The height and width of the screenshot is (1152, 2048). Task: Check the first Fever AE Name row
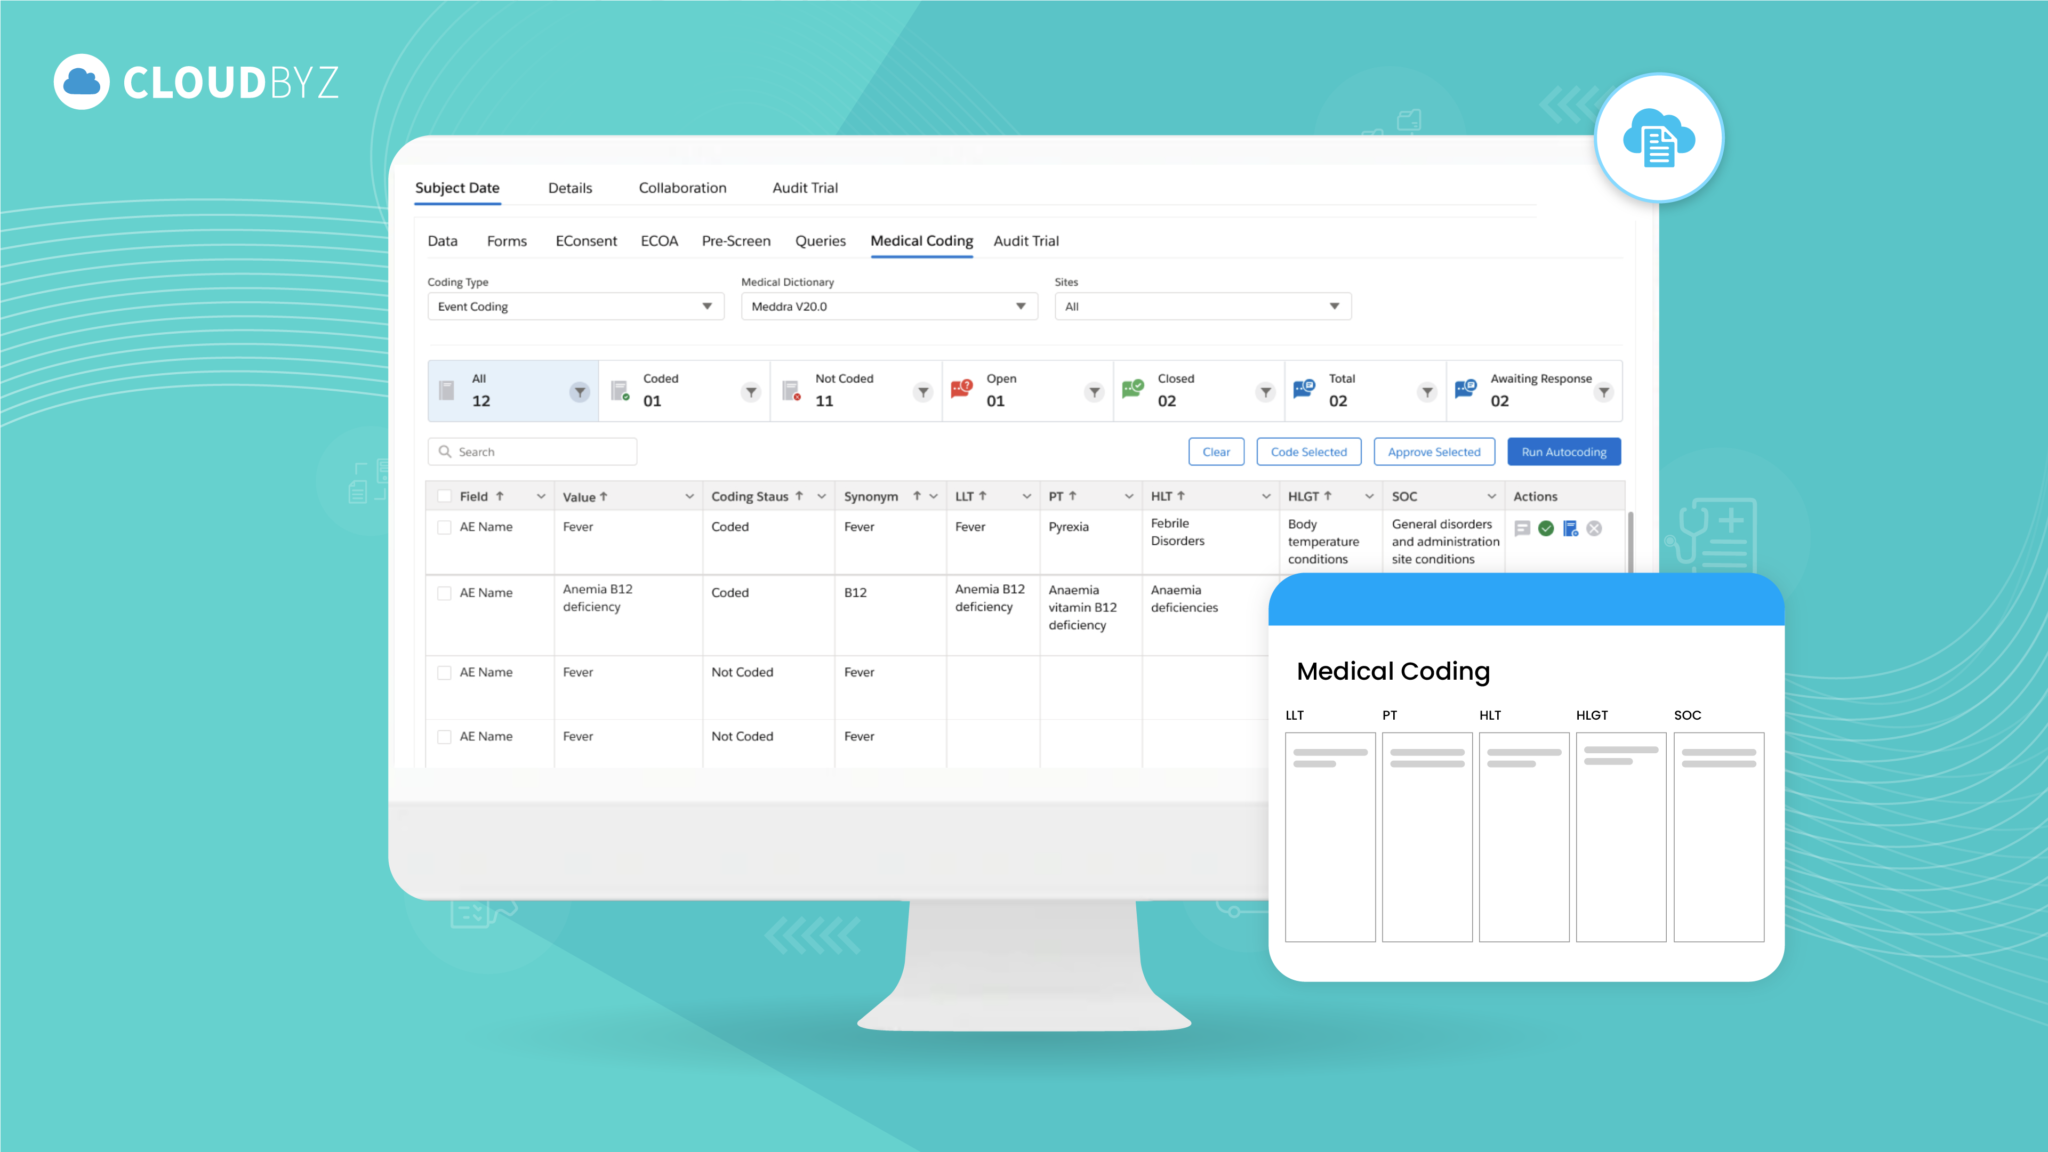(444, 527)
